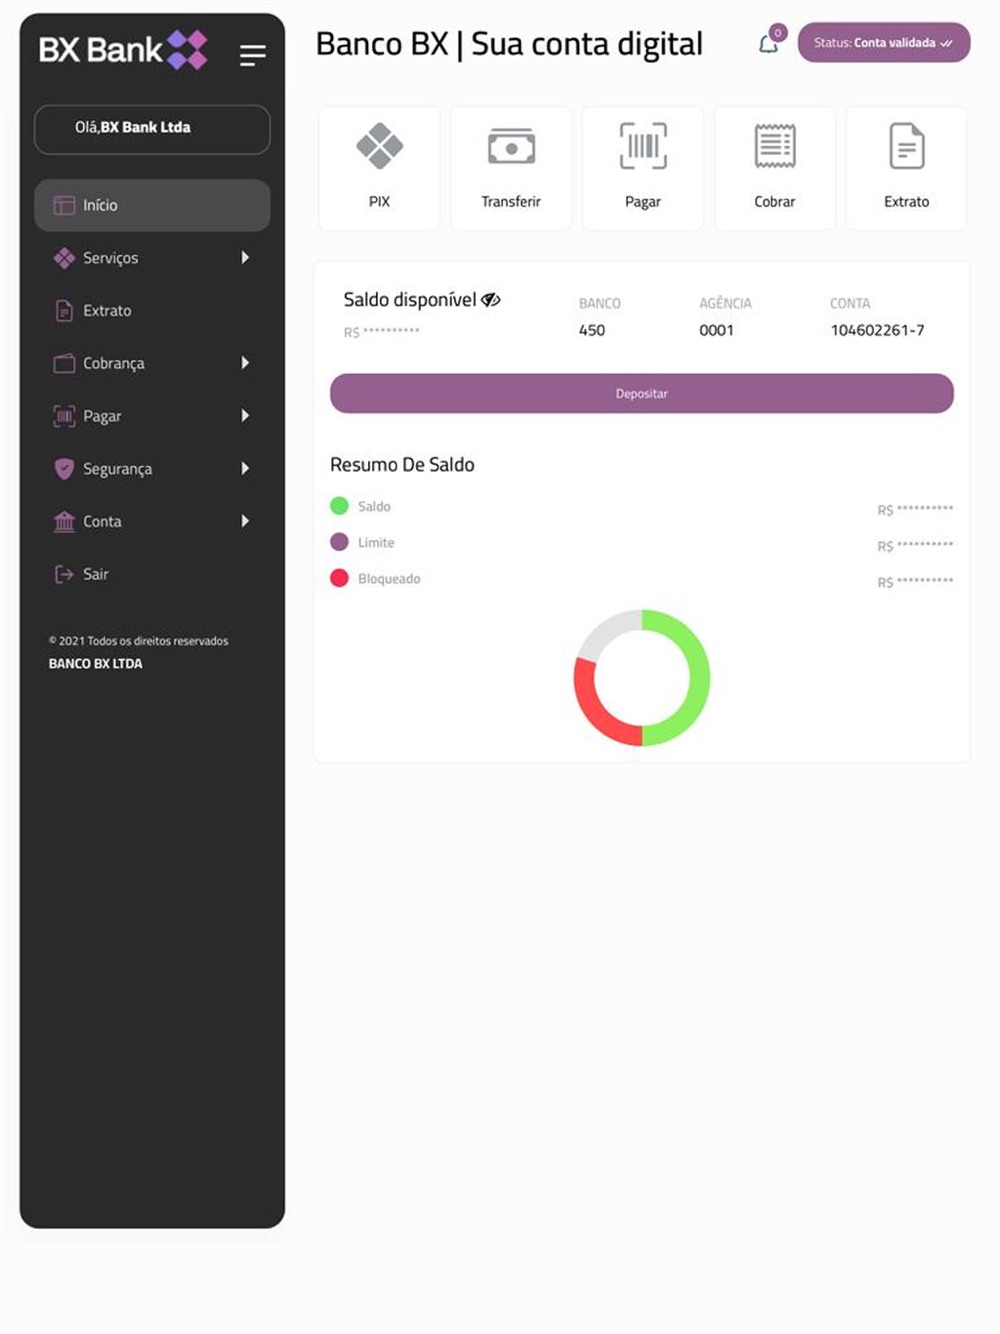Click the account number 104602261-7
1000x1334 pixels.
tap(877, 330)
